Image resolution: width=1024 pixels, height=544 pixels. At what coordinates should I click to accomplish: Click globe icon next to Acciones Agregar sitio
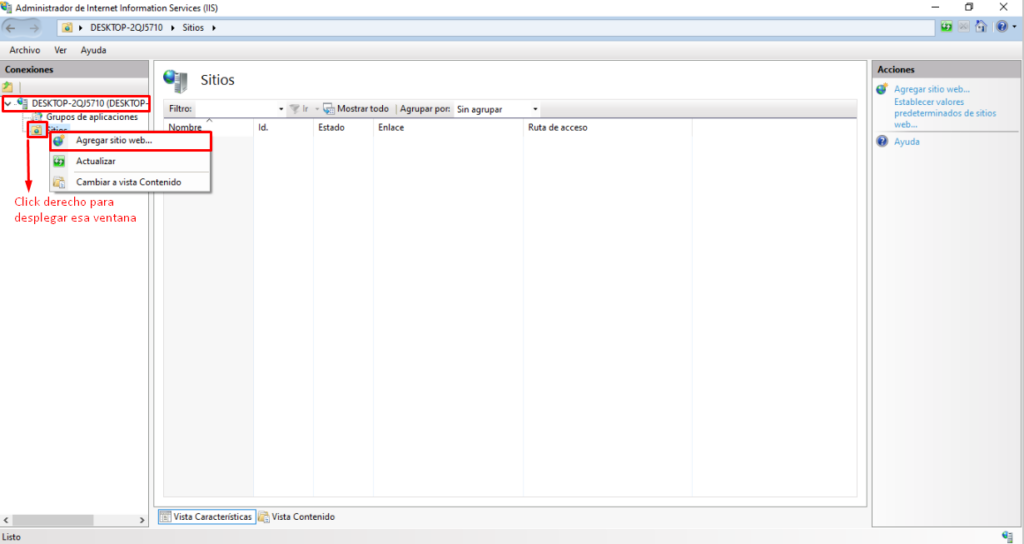[x=882, y=89]
